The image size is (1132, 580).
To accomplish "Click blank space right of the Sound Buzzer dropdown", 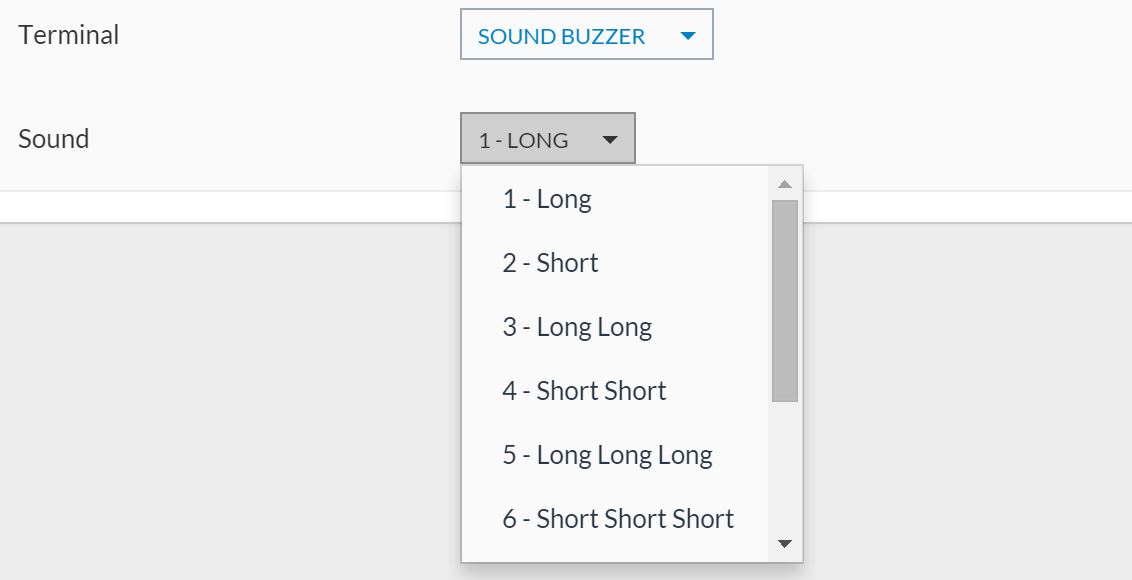I will (x=900, y=36).
